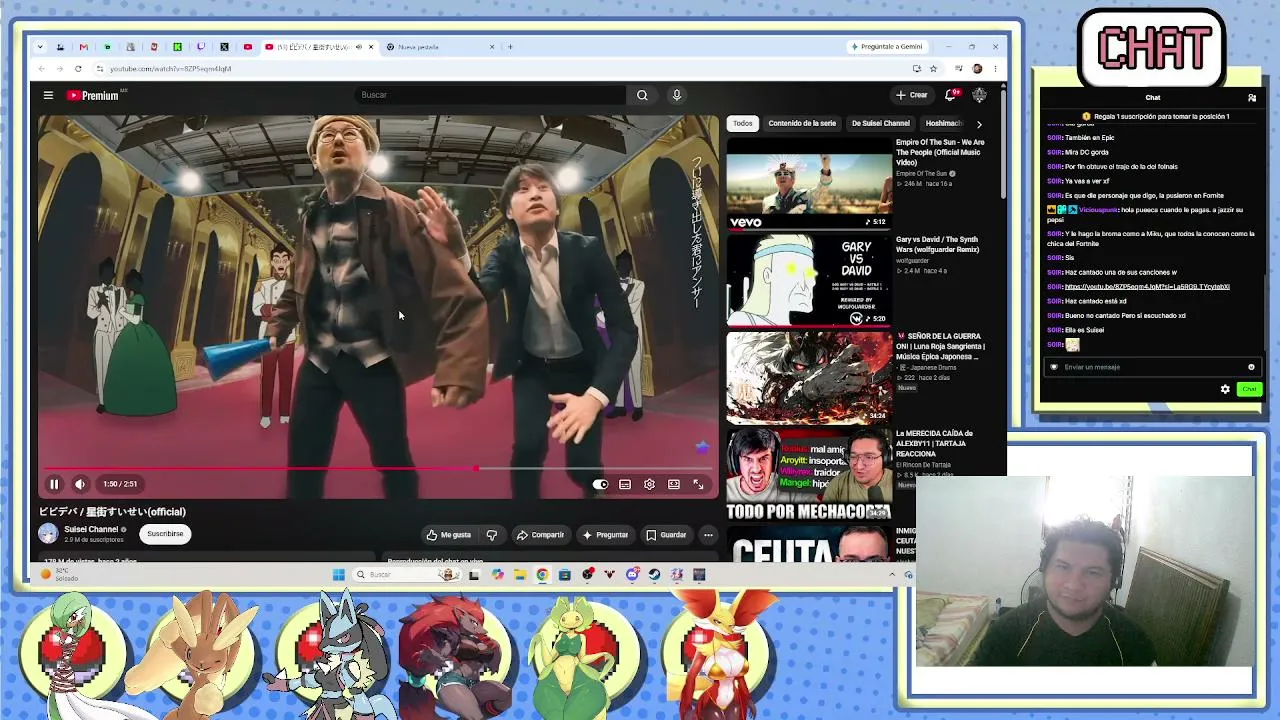
Task: Share the video with Compartir
Action: click(x=540, y=535)
